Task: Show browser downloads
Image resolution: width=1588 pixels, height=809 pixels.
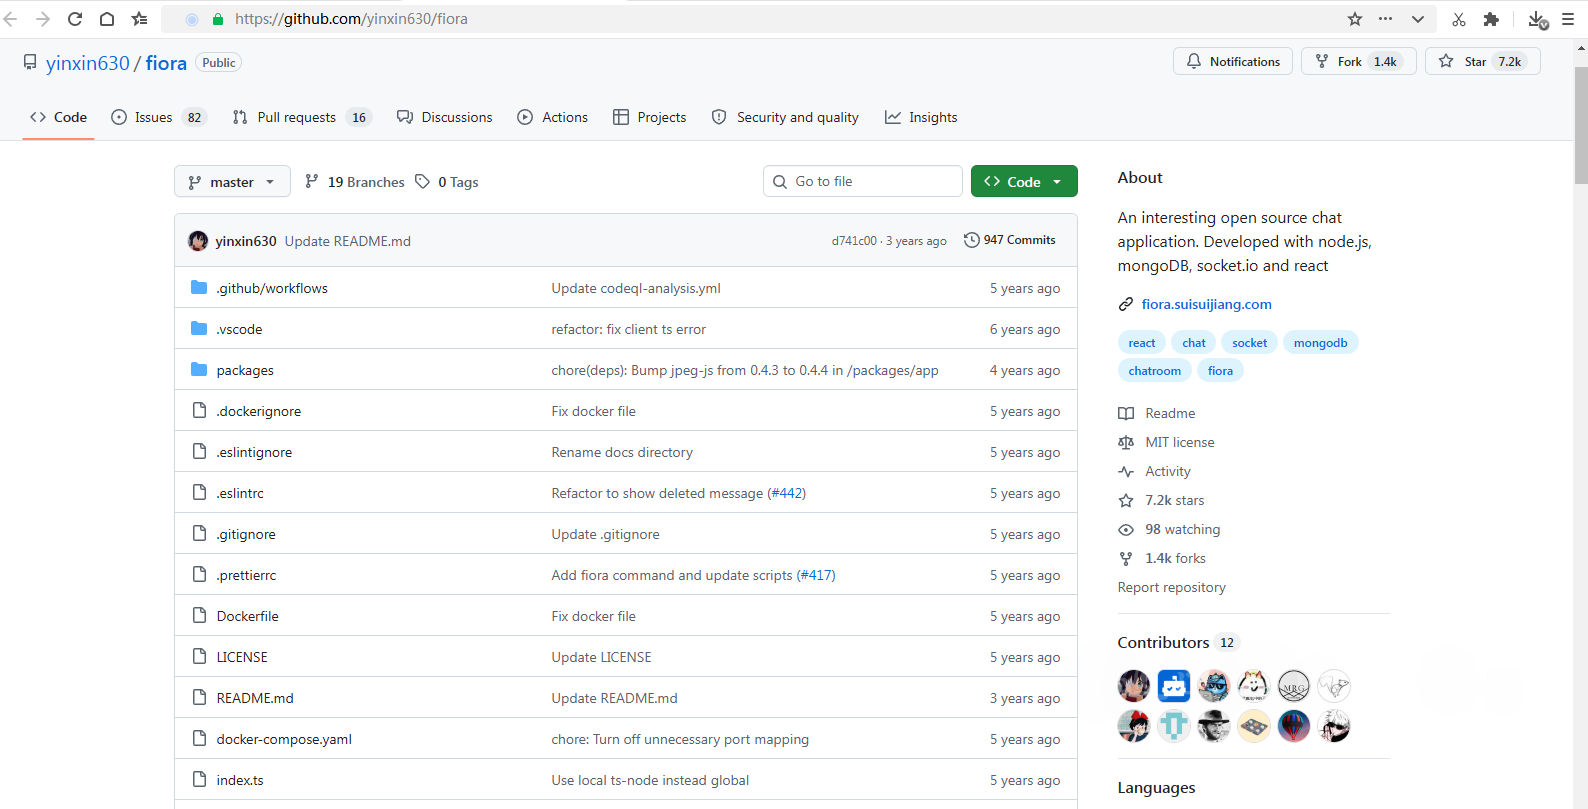Action: [1538, 20]
